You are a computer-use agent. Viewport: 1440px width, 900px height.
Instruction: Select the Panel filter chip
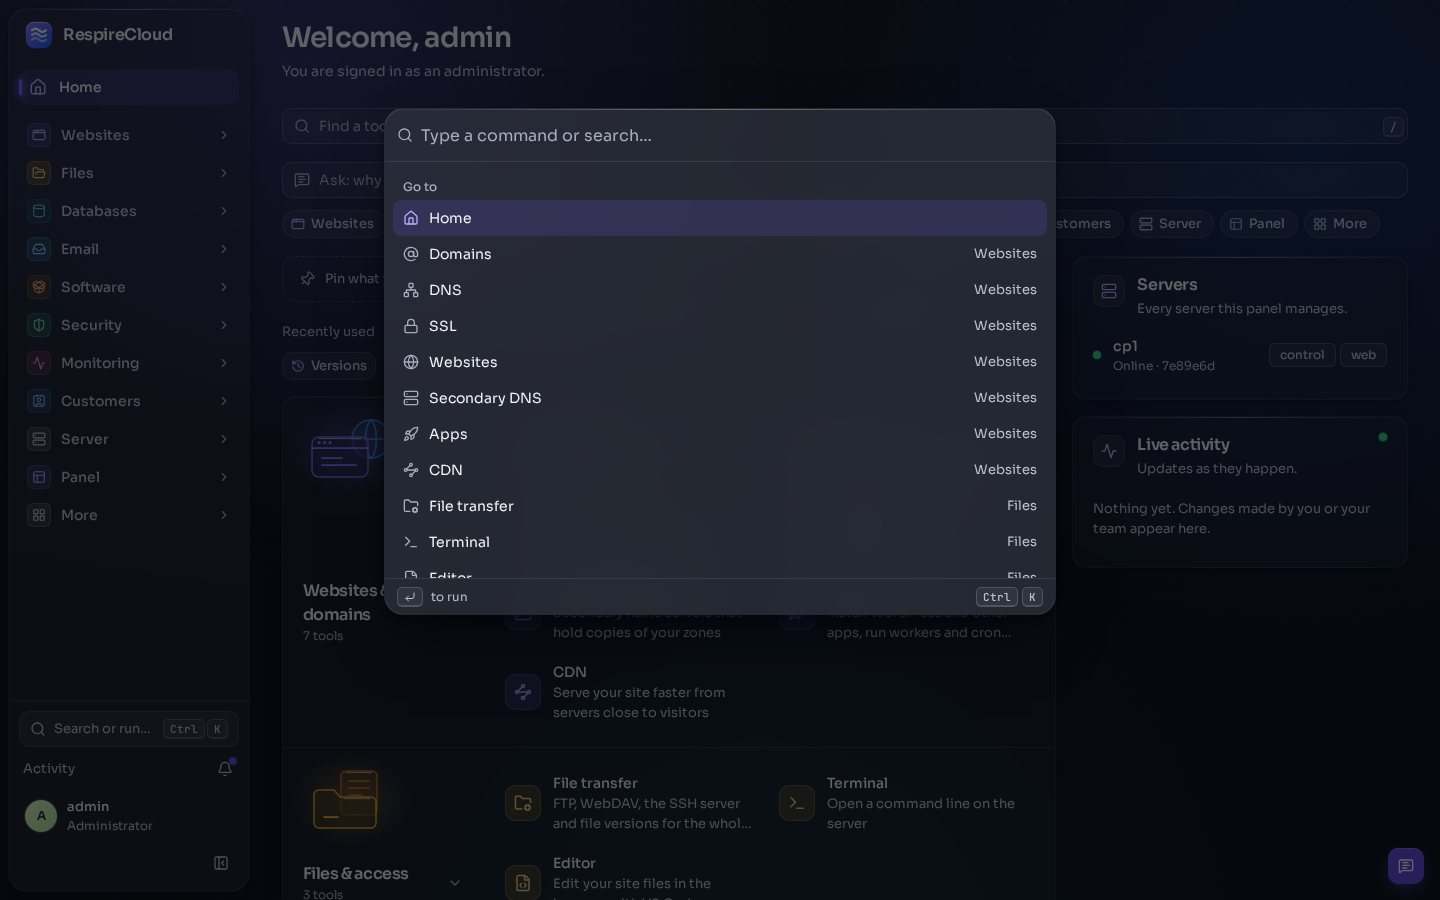pyautogui.click(x=1257, y=224)
